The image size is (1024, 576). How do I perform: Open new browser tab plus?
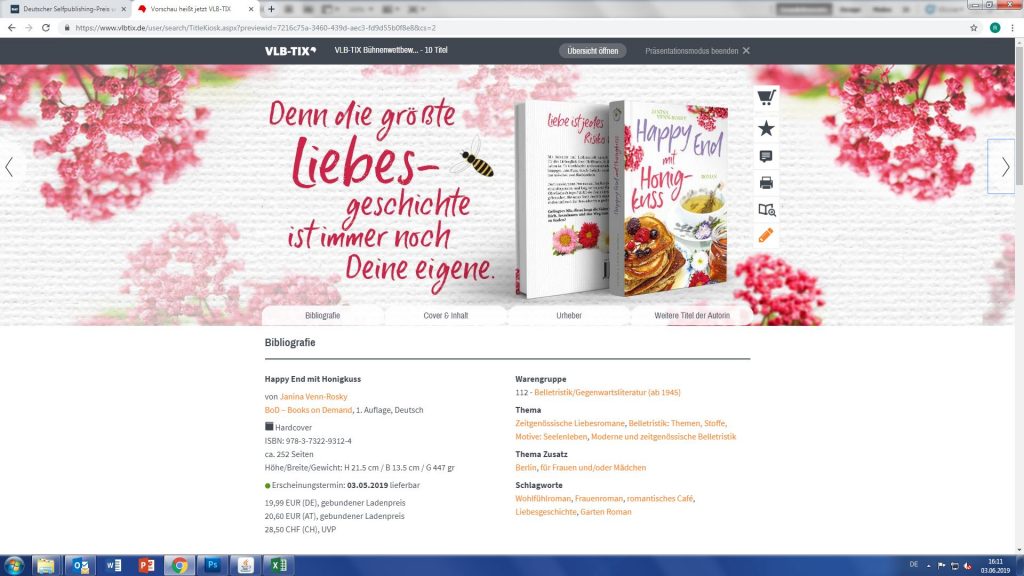(271, 9)
